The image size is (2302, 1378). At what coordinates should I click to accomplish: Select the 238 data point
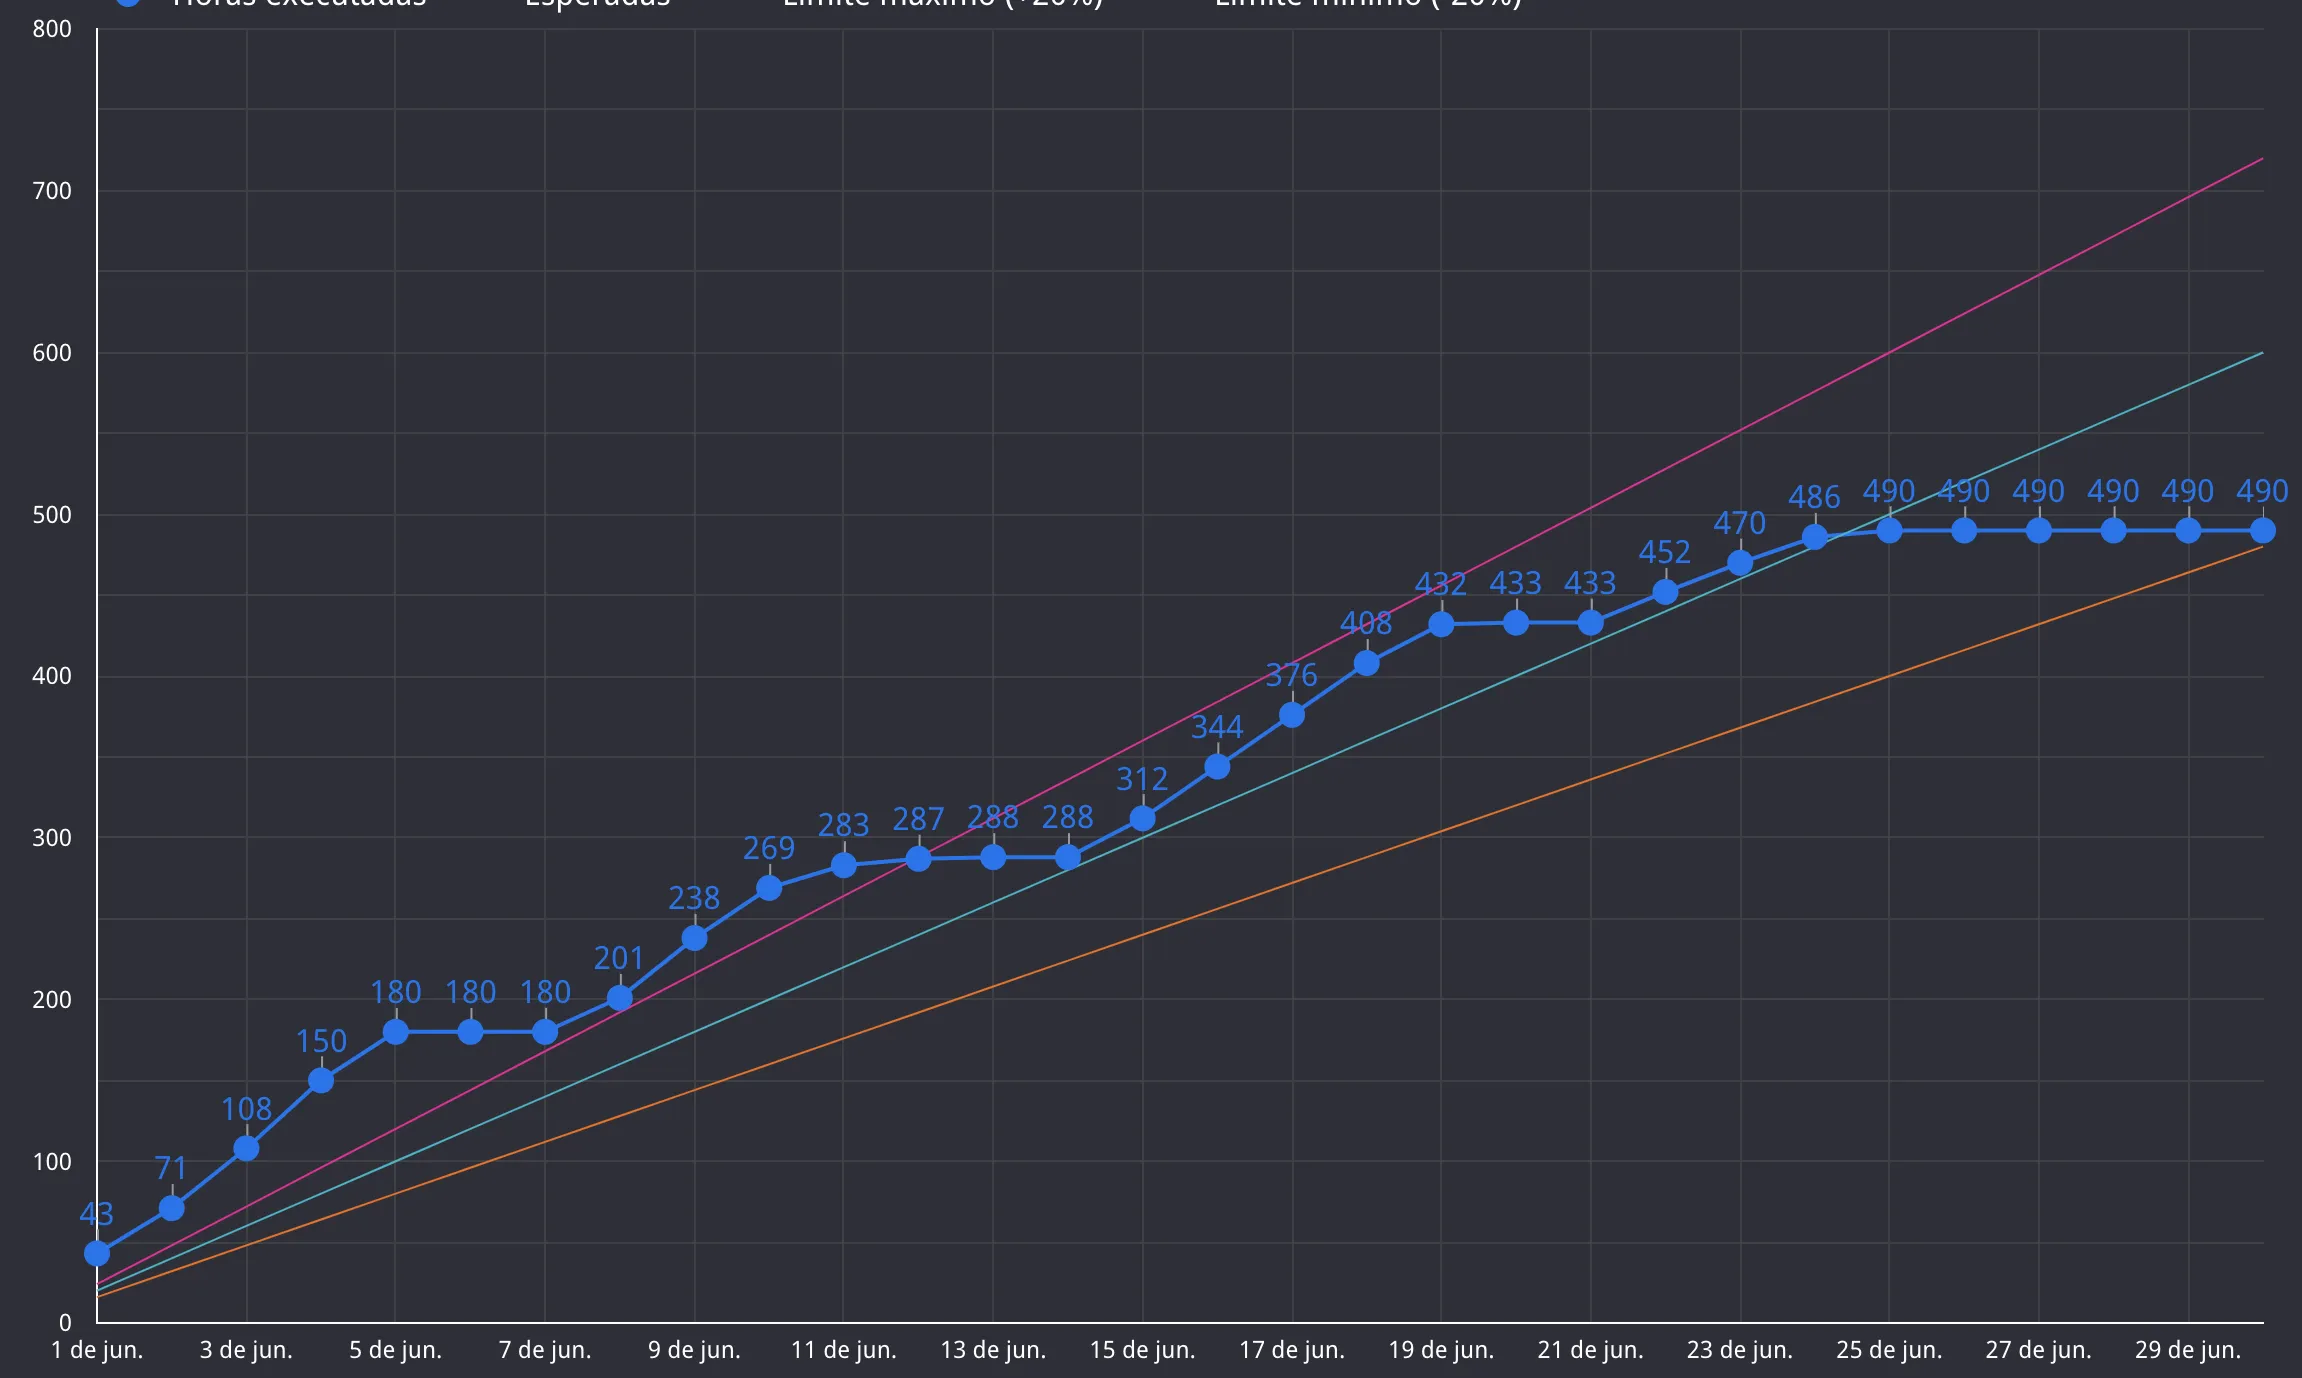coord(694,938)
